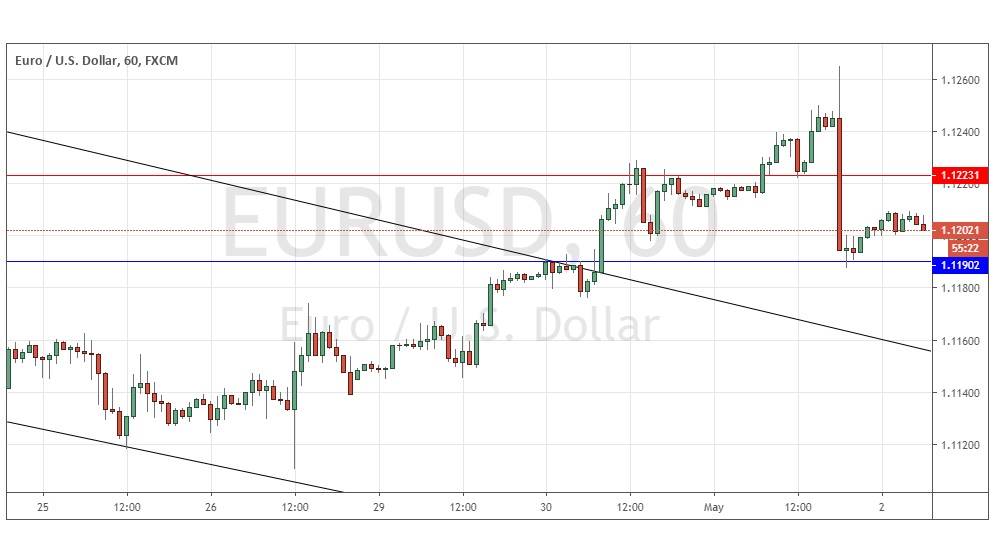Click the 1.12400 price axis label

pyautogui.click(x=961, y=132)
